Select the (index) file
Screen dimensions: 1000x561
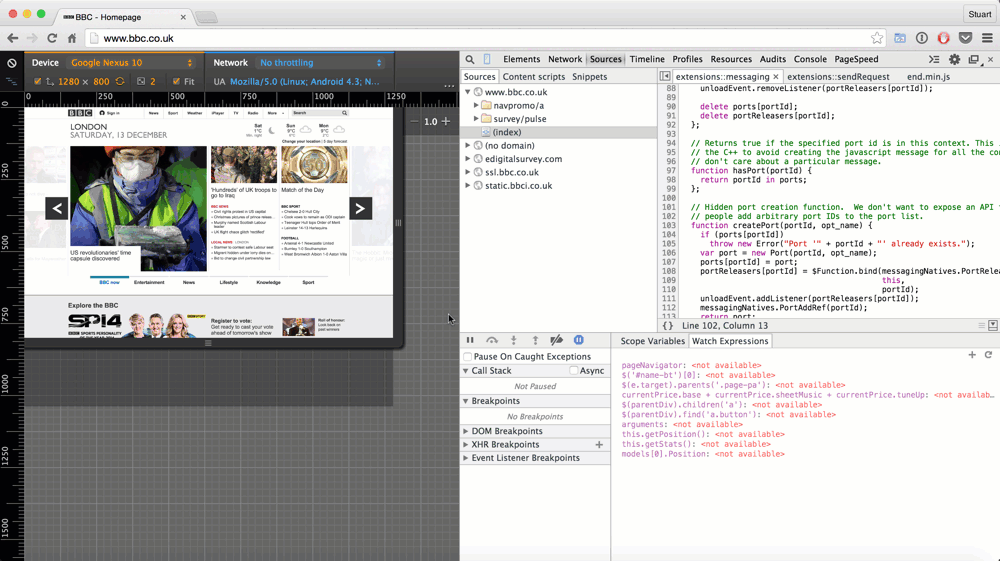[506, 133]
